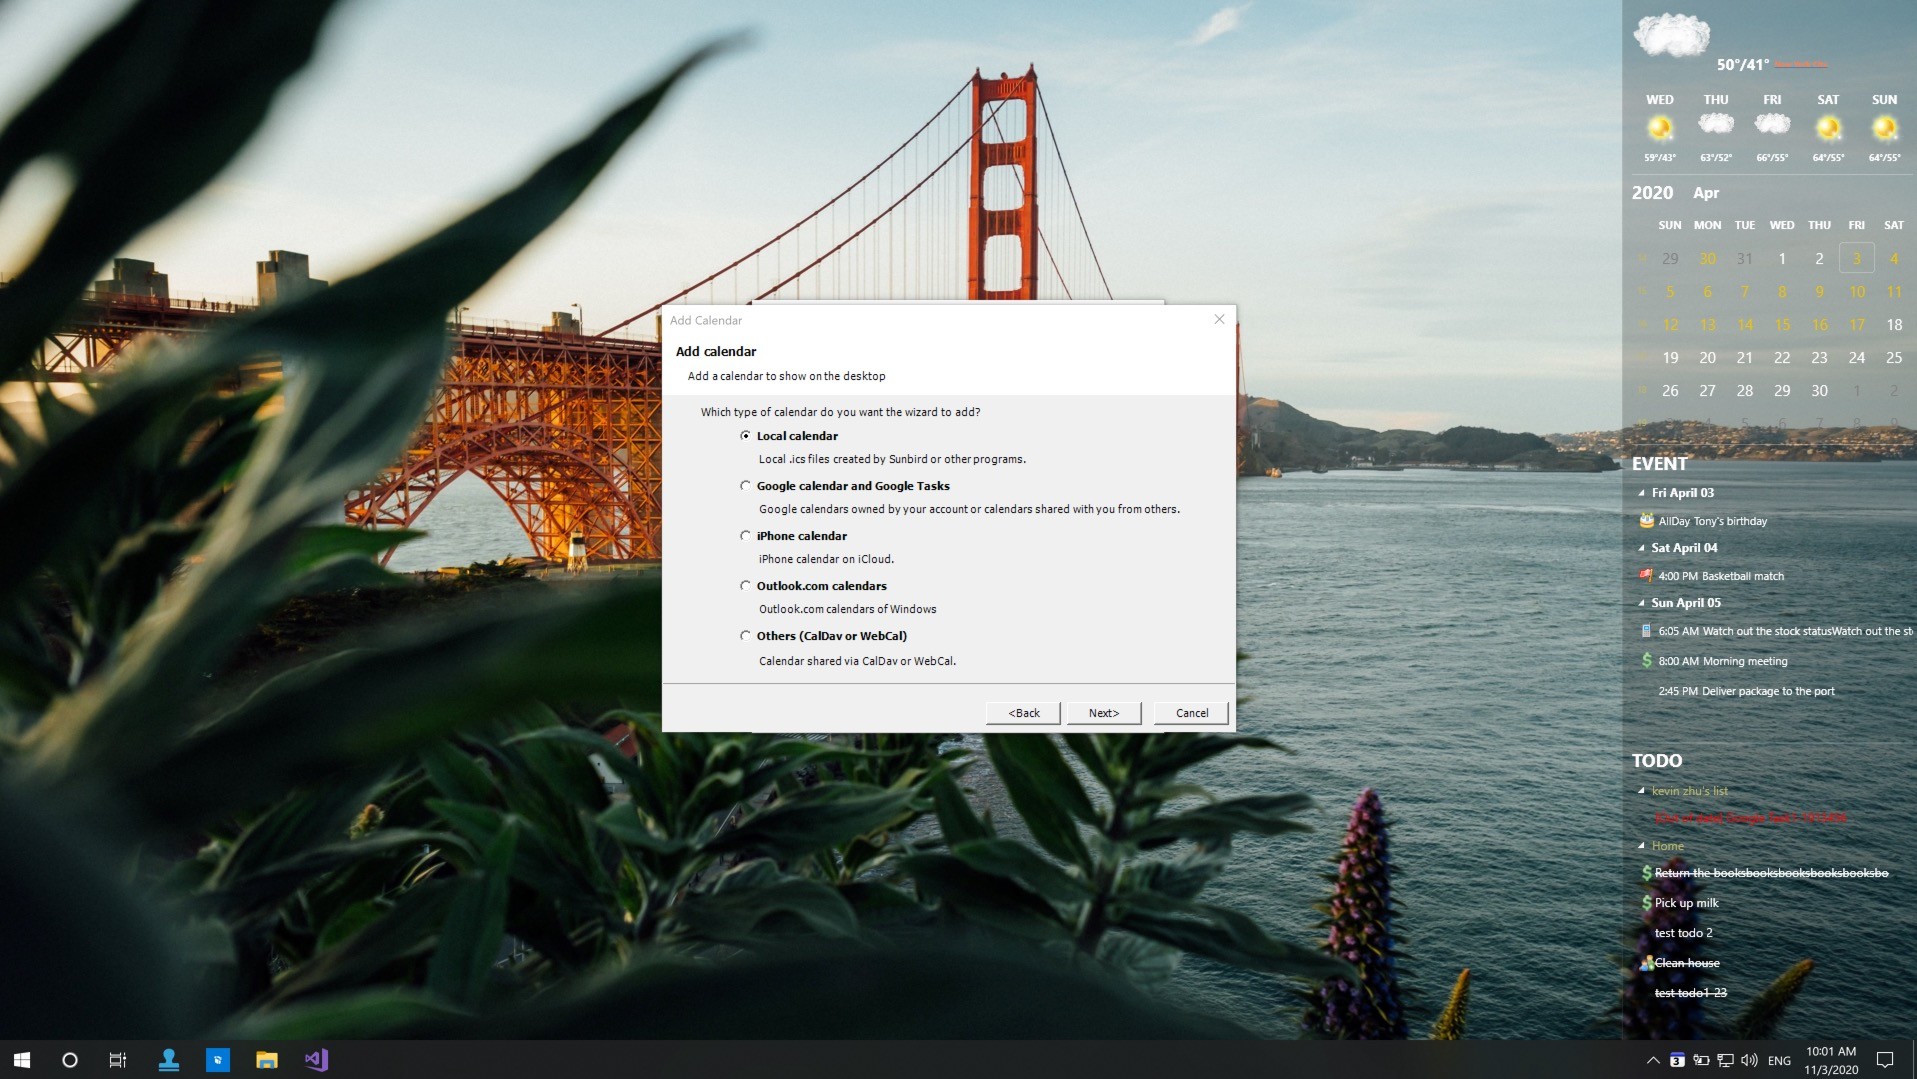
Task: Click the cloudy current weather icon
Action: 1671,34
